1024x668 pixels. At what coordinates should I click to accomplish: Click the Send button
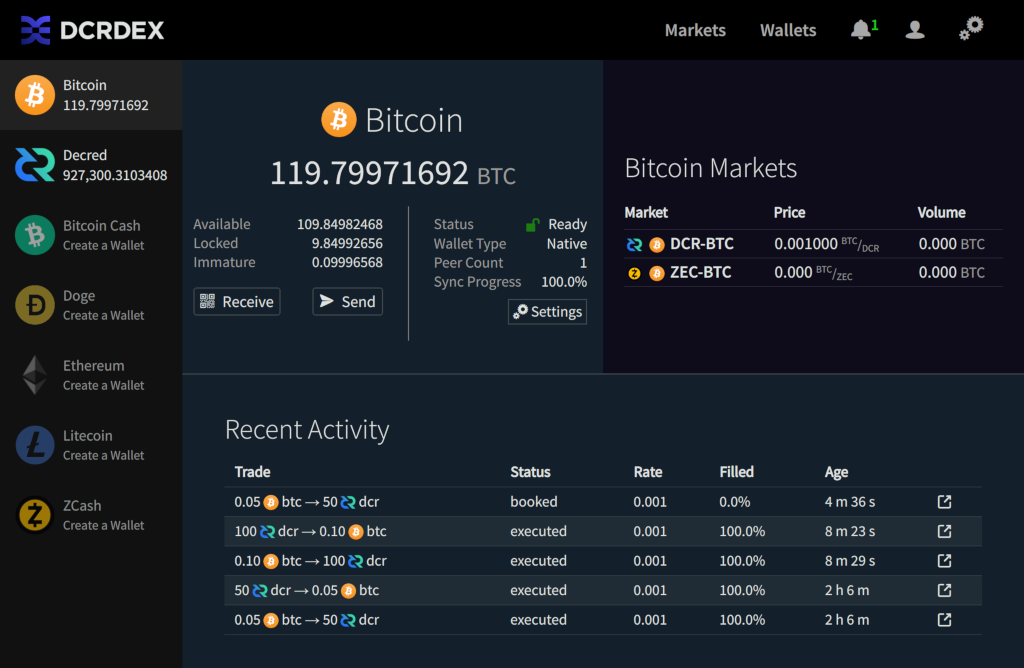point(347,302)
